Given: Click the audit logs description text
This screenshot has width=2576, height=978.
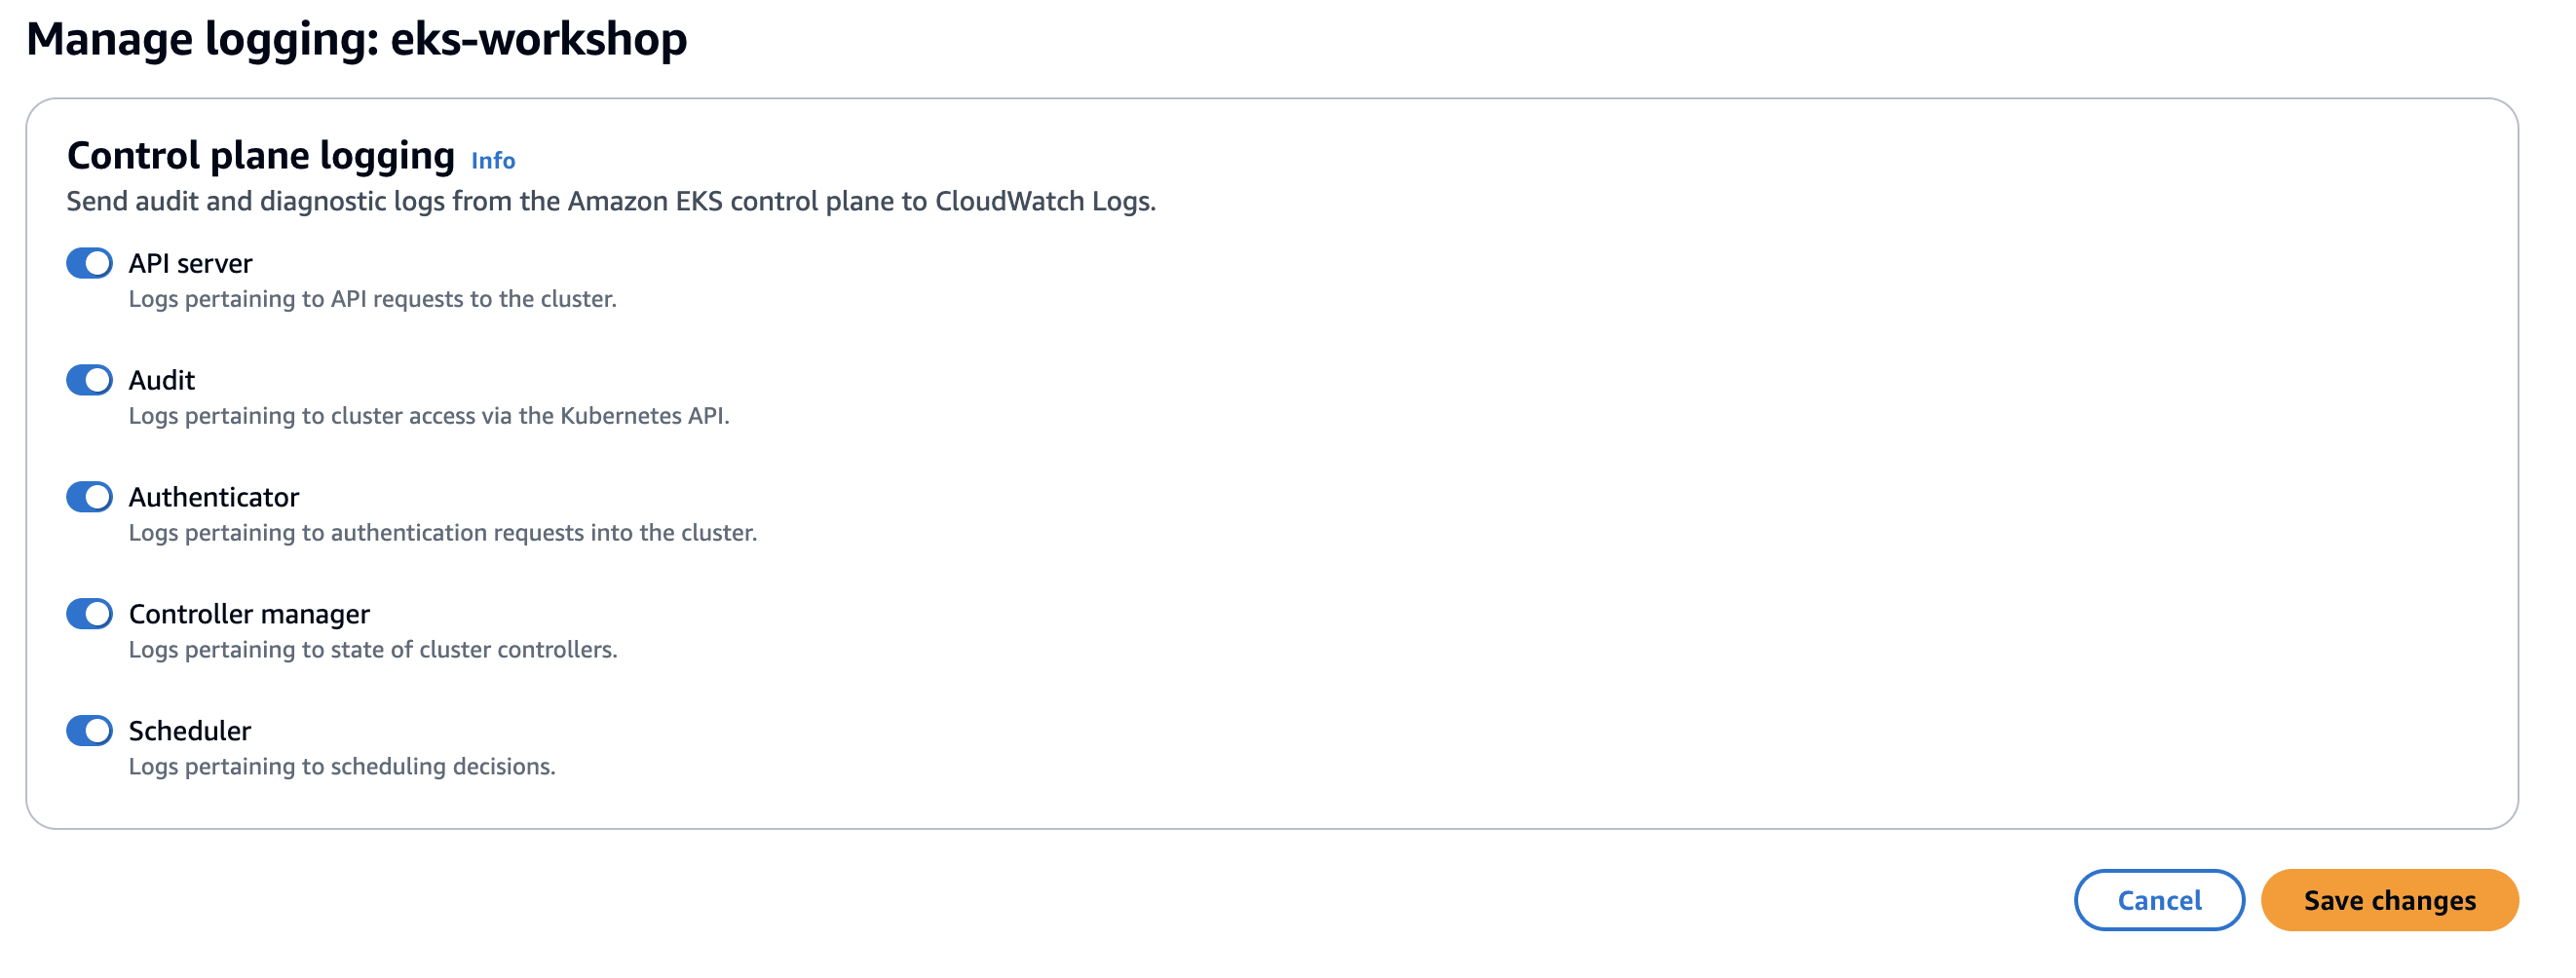Looking at the screenshot, I should (430, 416).
